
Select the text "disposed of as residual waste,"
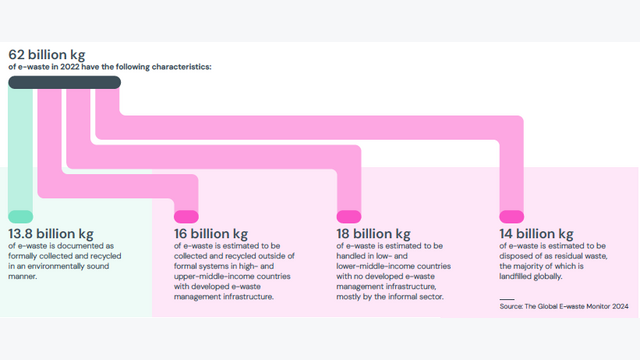point(553,256)
